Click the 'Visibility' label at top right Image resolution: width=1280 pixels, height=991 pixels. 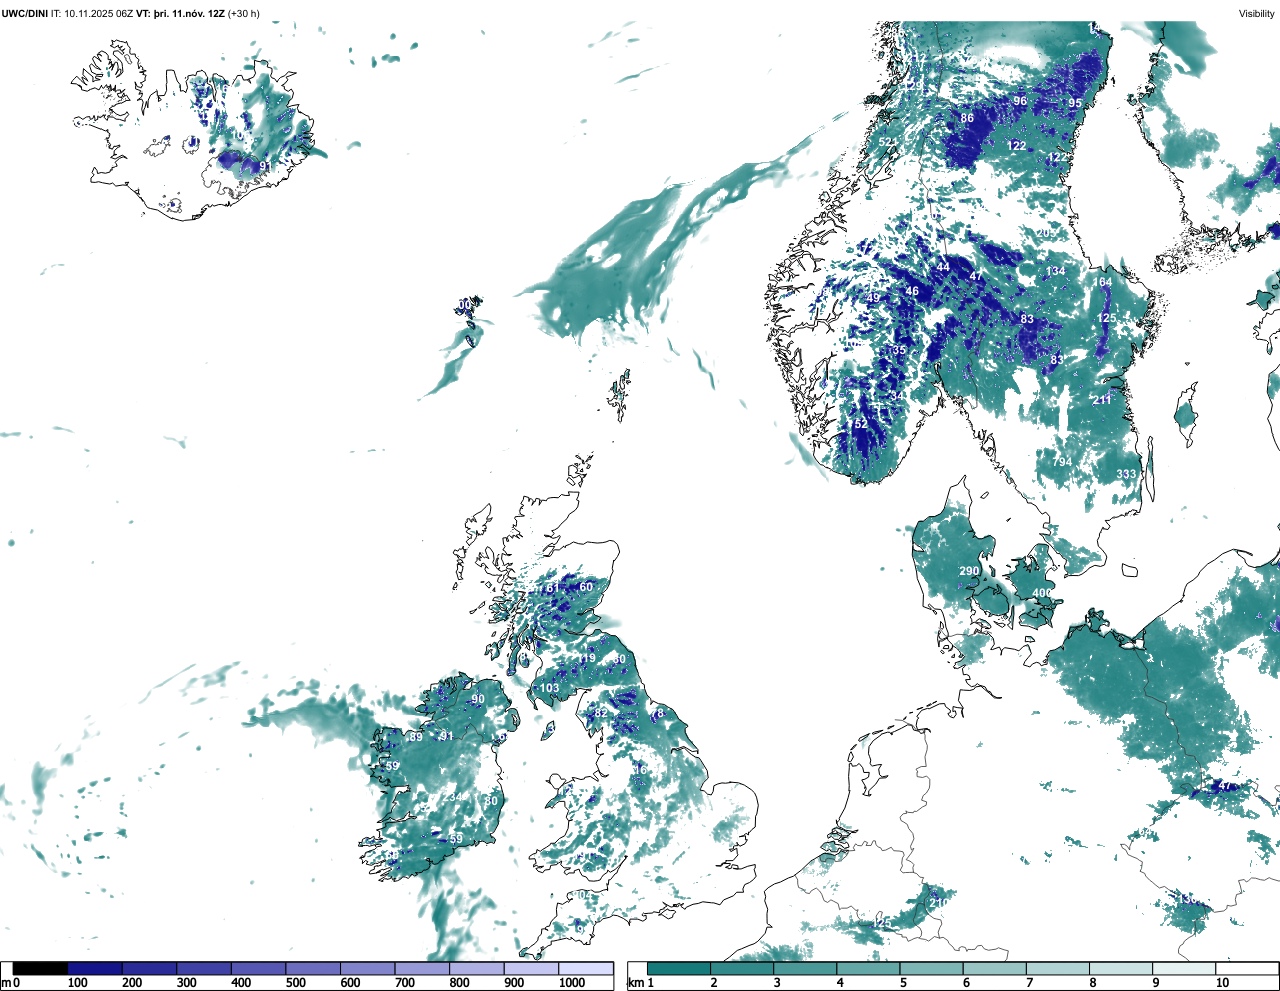[1257, 14]
